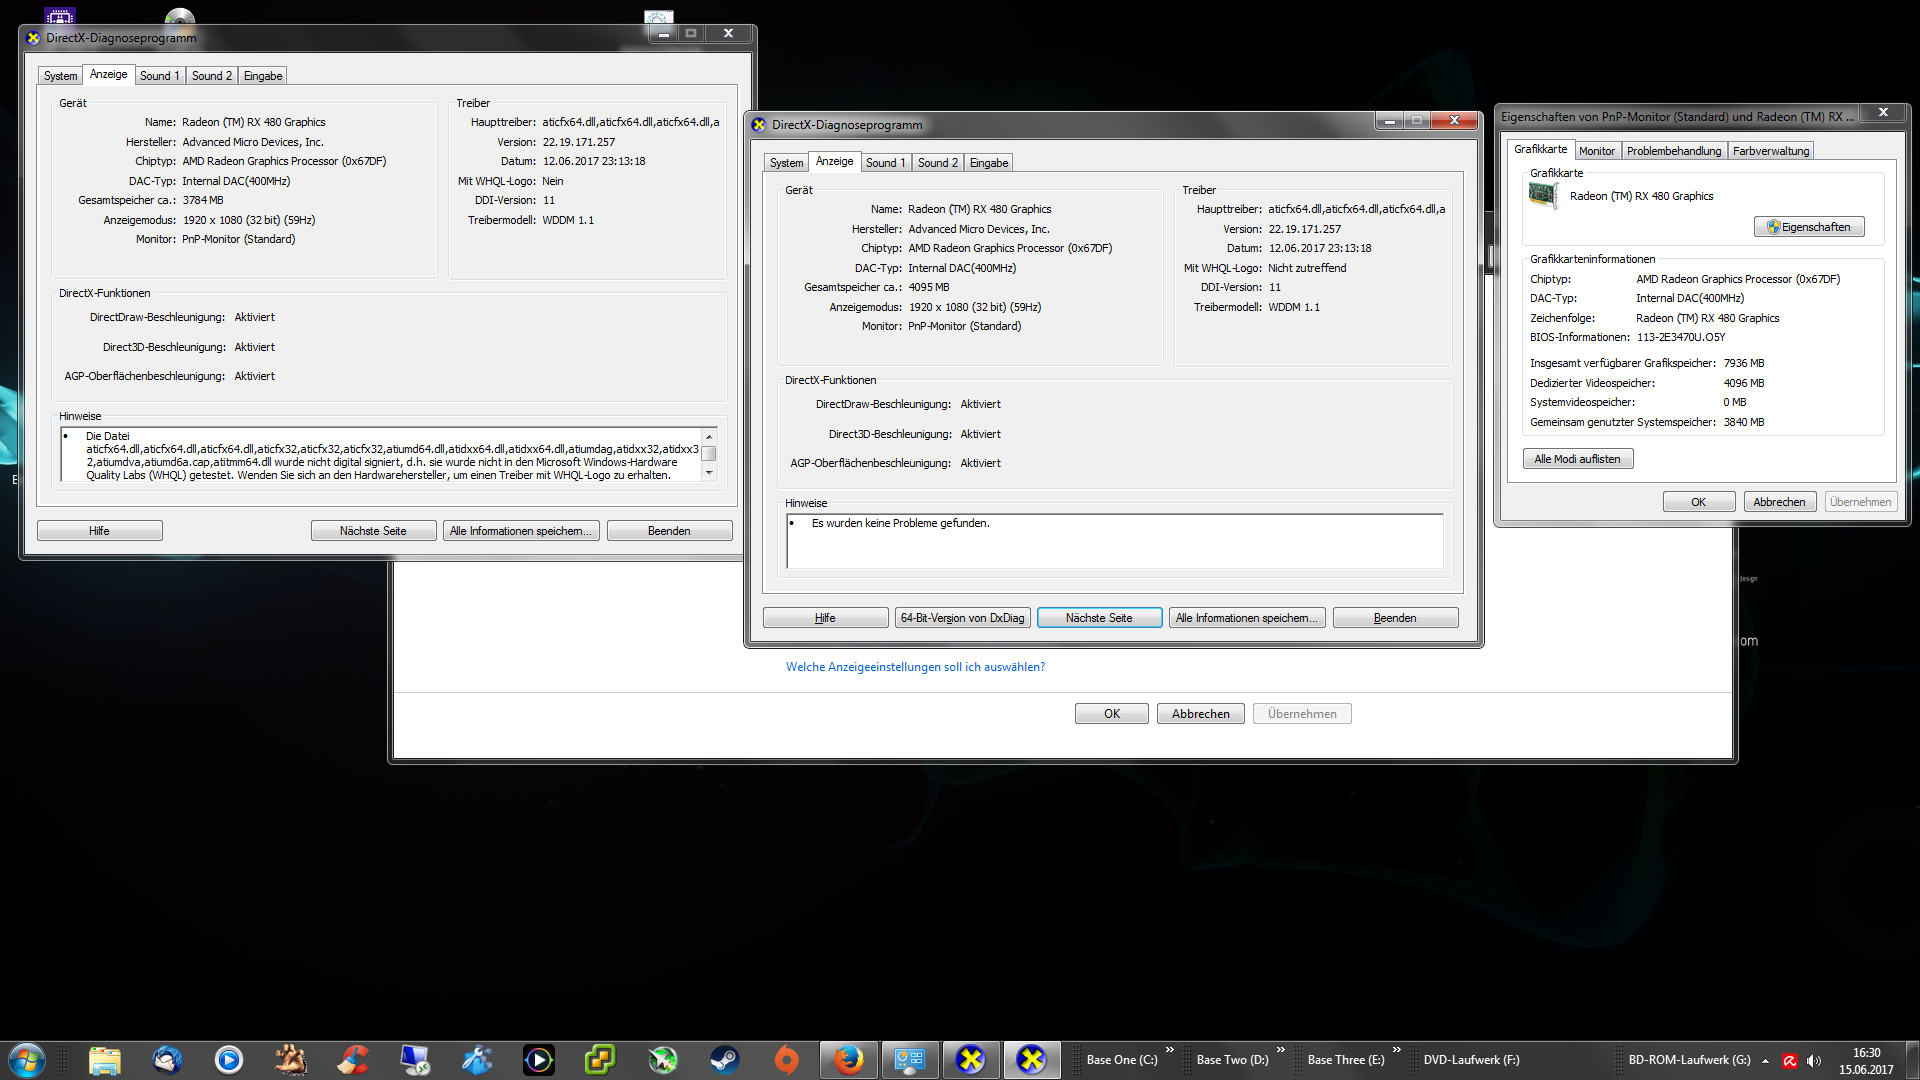Click the Radeon graphics card icon
The height and width of the screenshot is (1080, 1920).
coord(1543,196)
